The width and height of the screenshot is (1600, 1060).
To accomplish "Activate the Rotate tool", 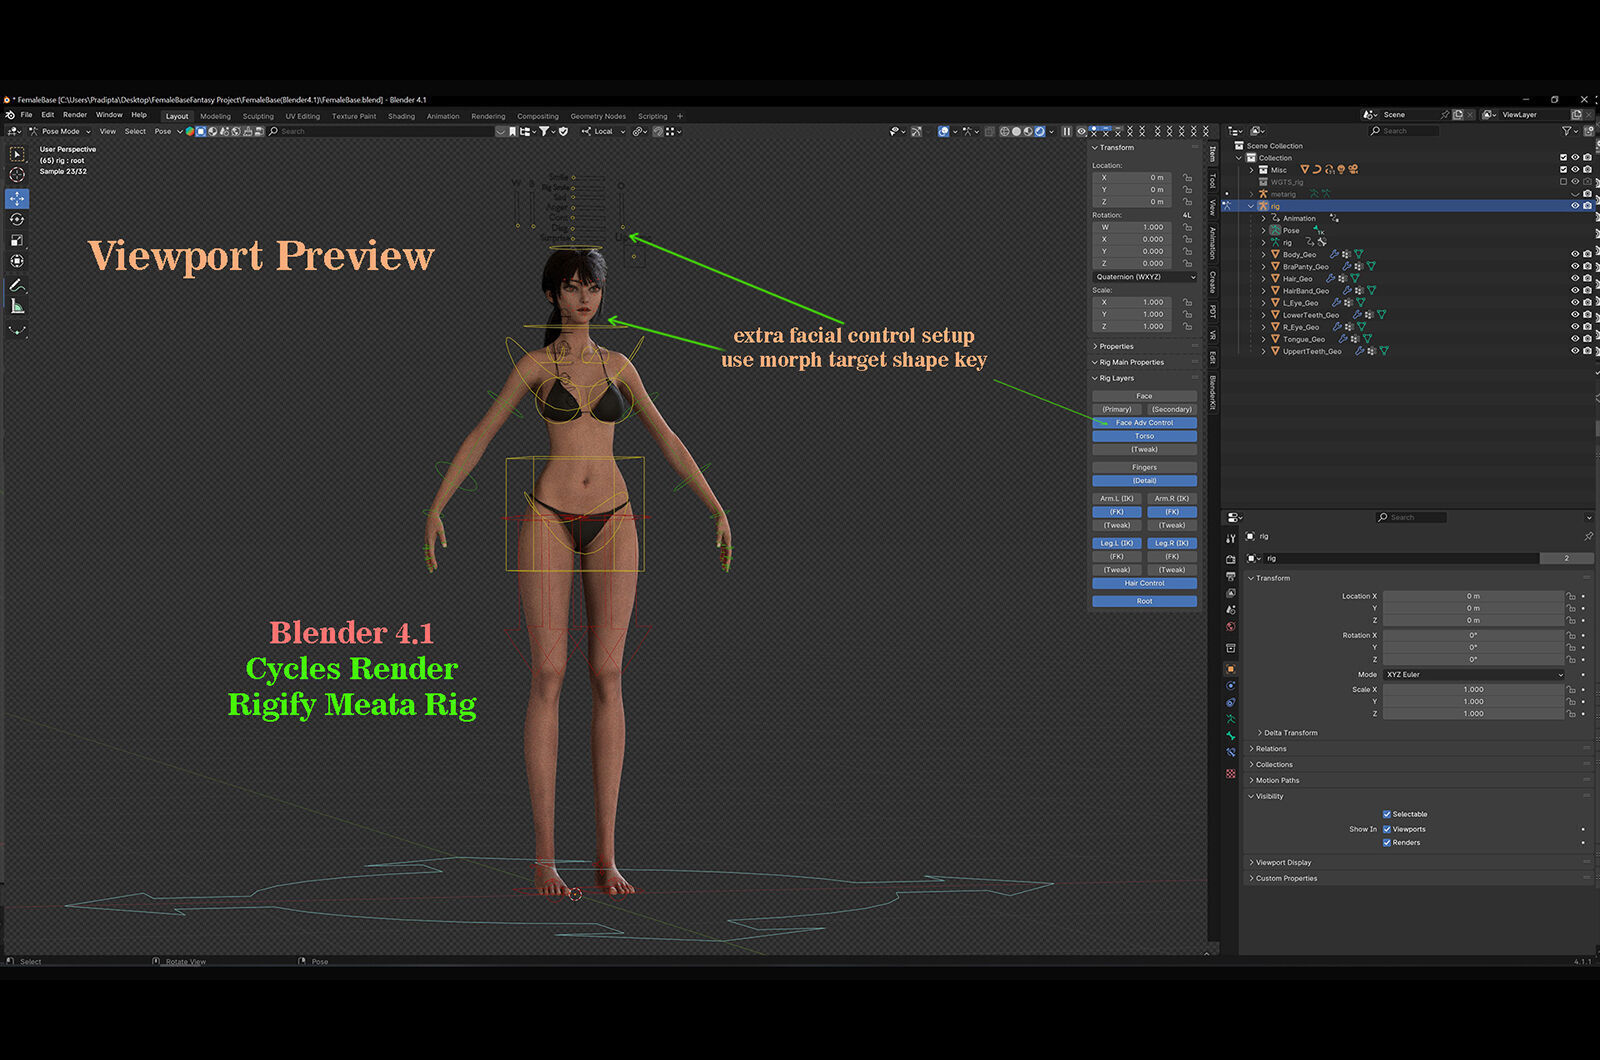I will coord(17,219).
